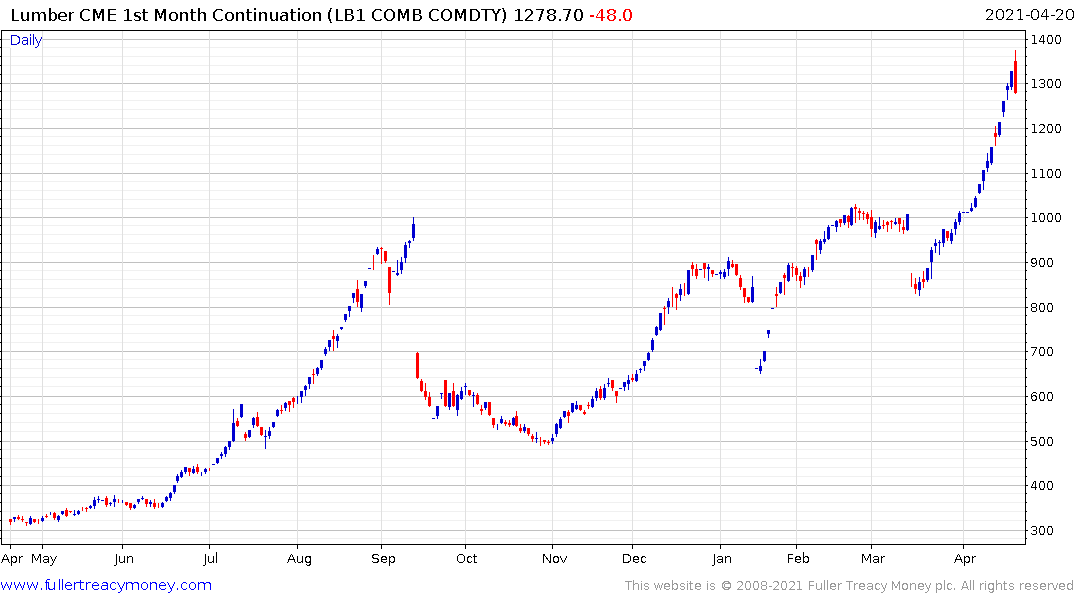Click the 'Dec' month axis label
This screenshot has height=600, width=1075.
[x=634, y=559]
